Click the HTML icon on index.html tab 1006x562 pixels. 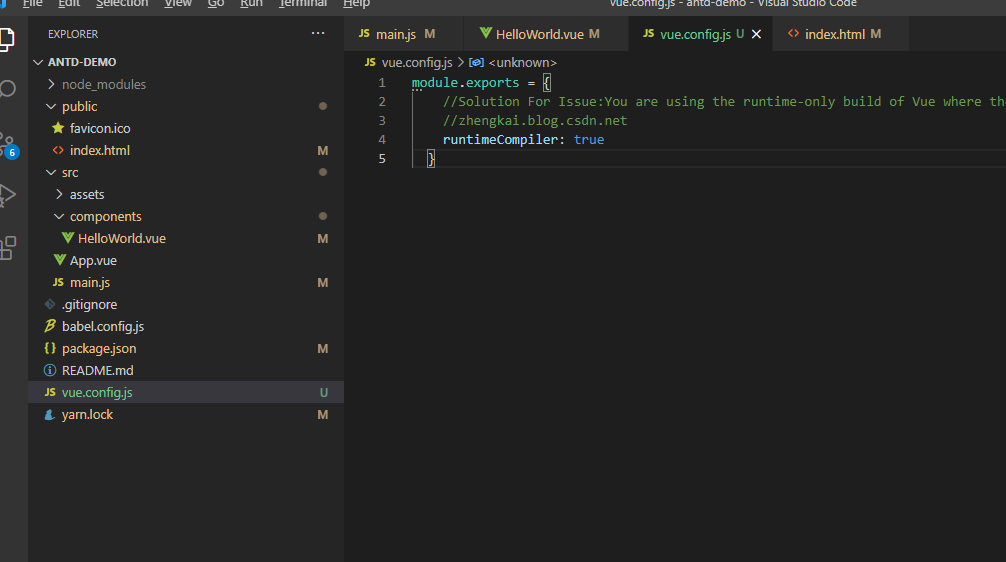pyautogui.click(x=794, y=33)
